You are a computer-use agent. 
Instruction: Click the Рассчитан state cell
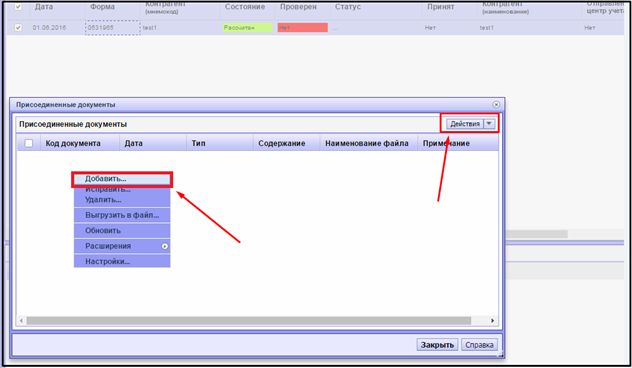tap(247, 27)
